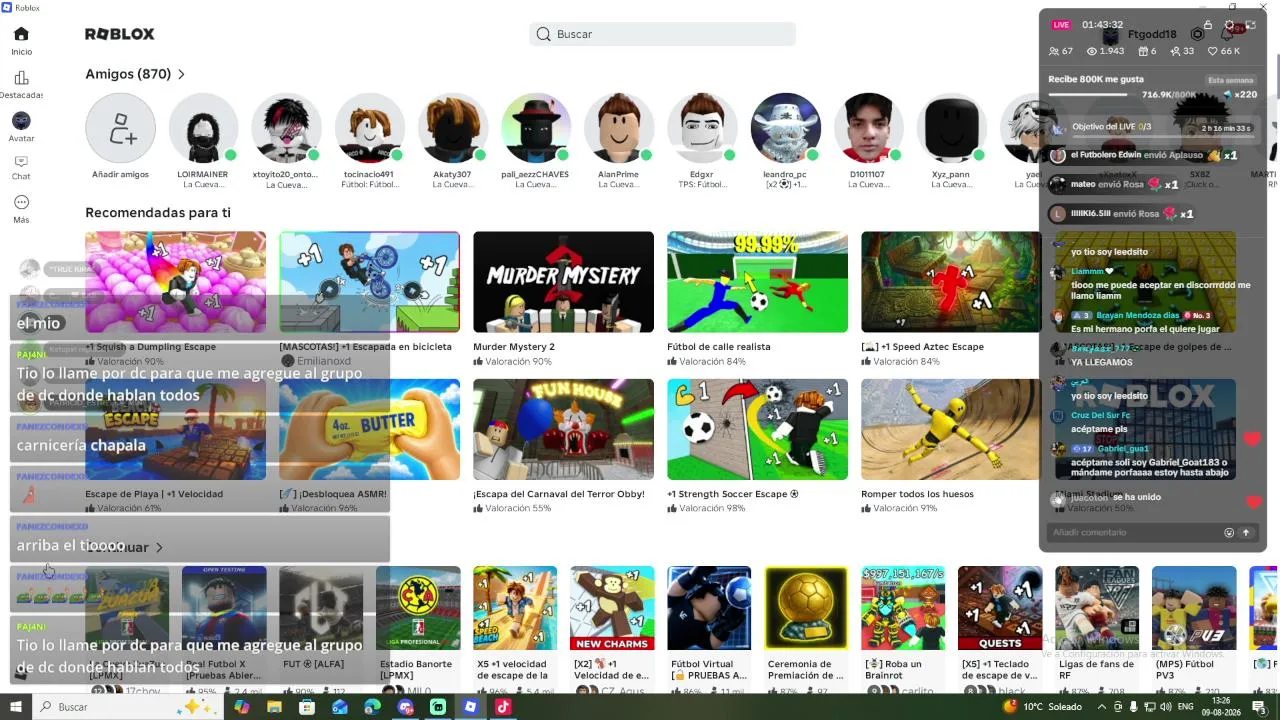
Task: Click the Robux hexagon icon
Action: point(1197,34)
